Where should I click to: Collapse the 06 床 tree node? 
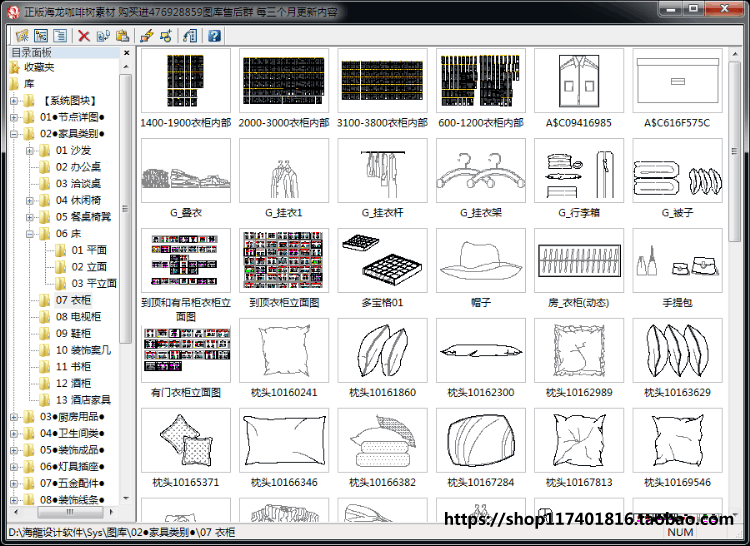(30, 234)
